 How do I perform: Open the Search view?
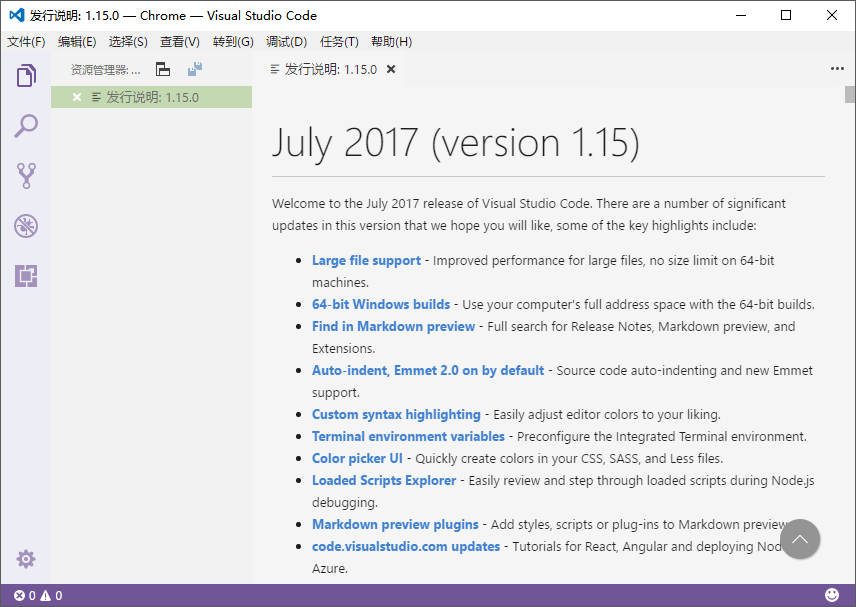(x=26, y=125)
